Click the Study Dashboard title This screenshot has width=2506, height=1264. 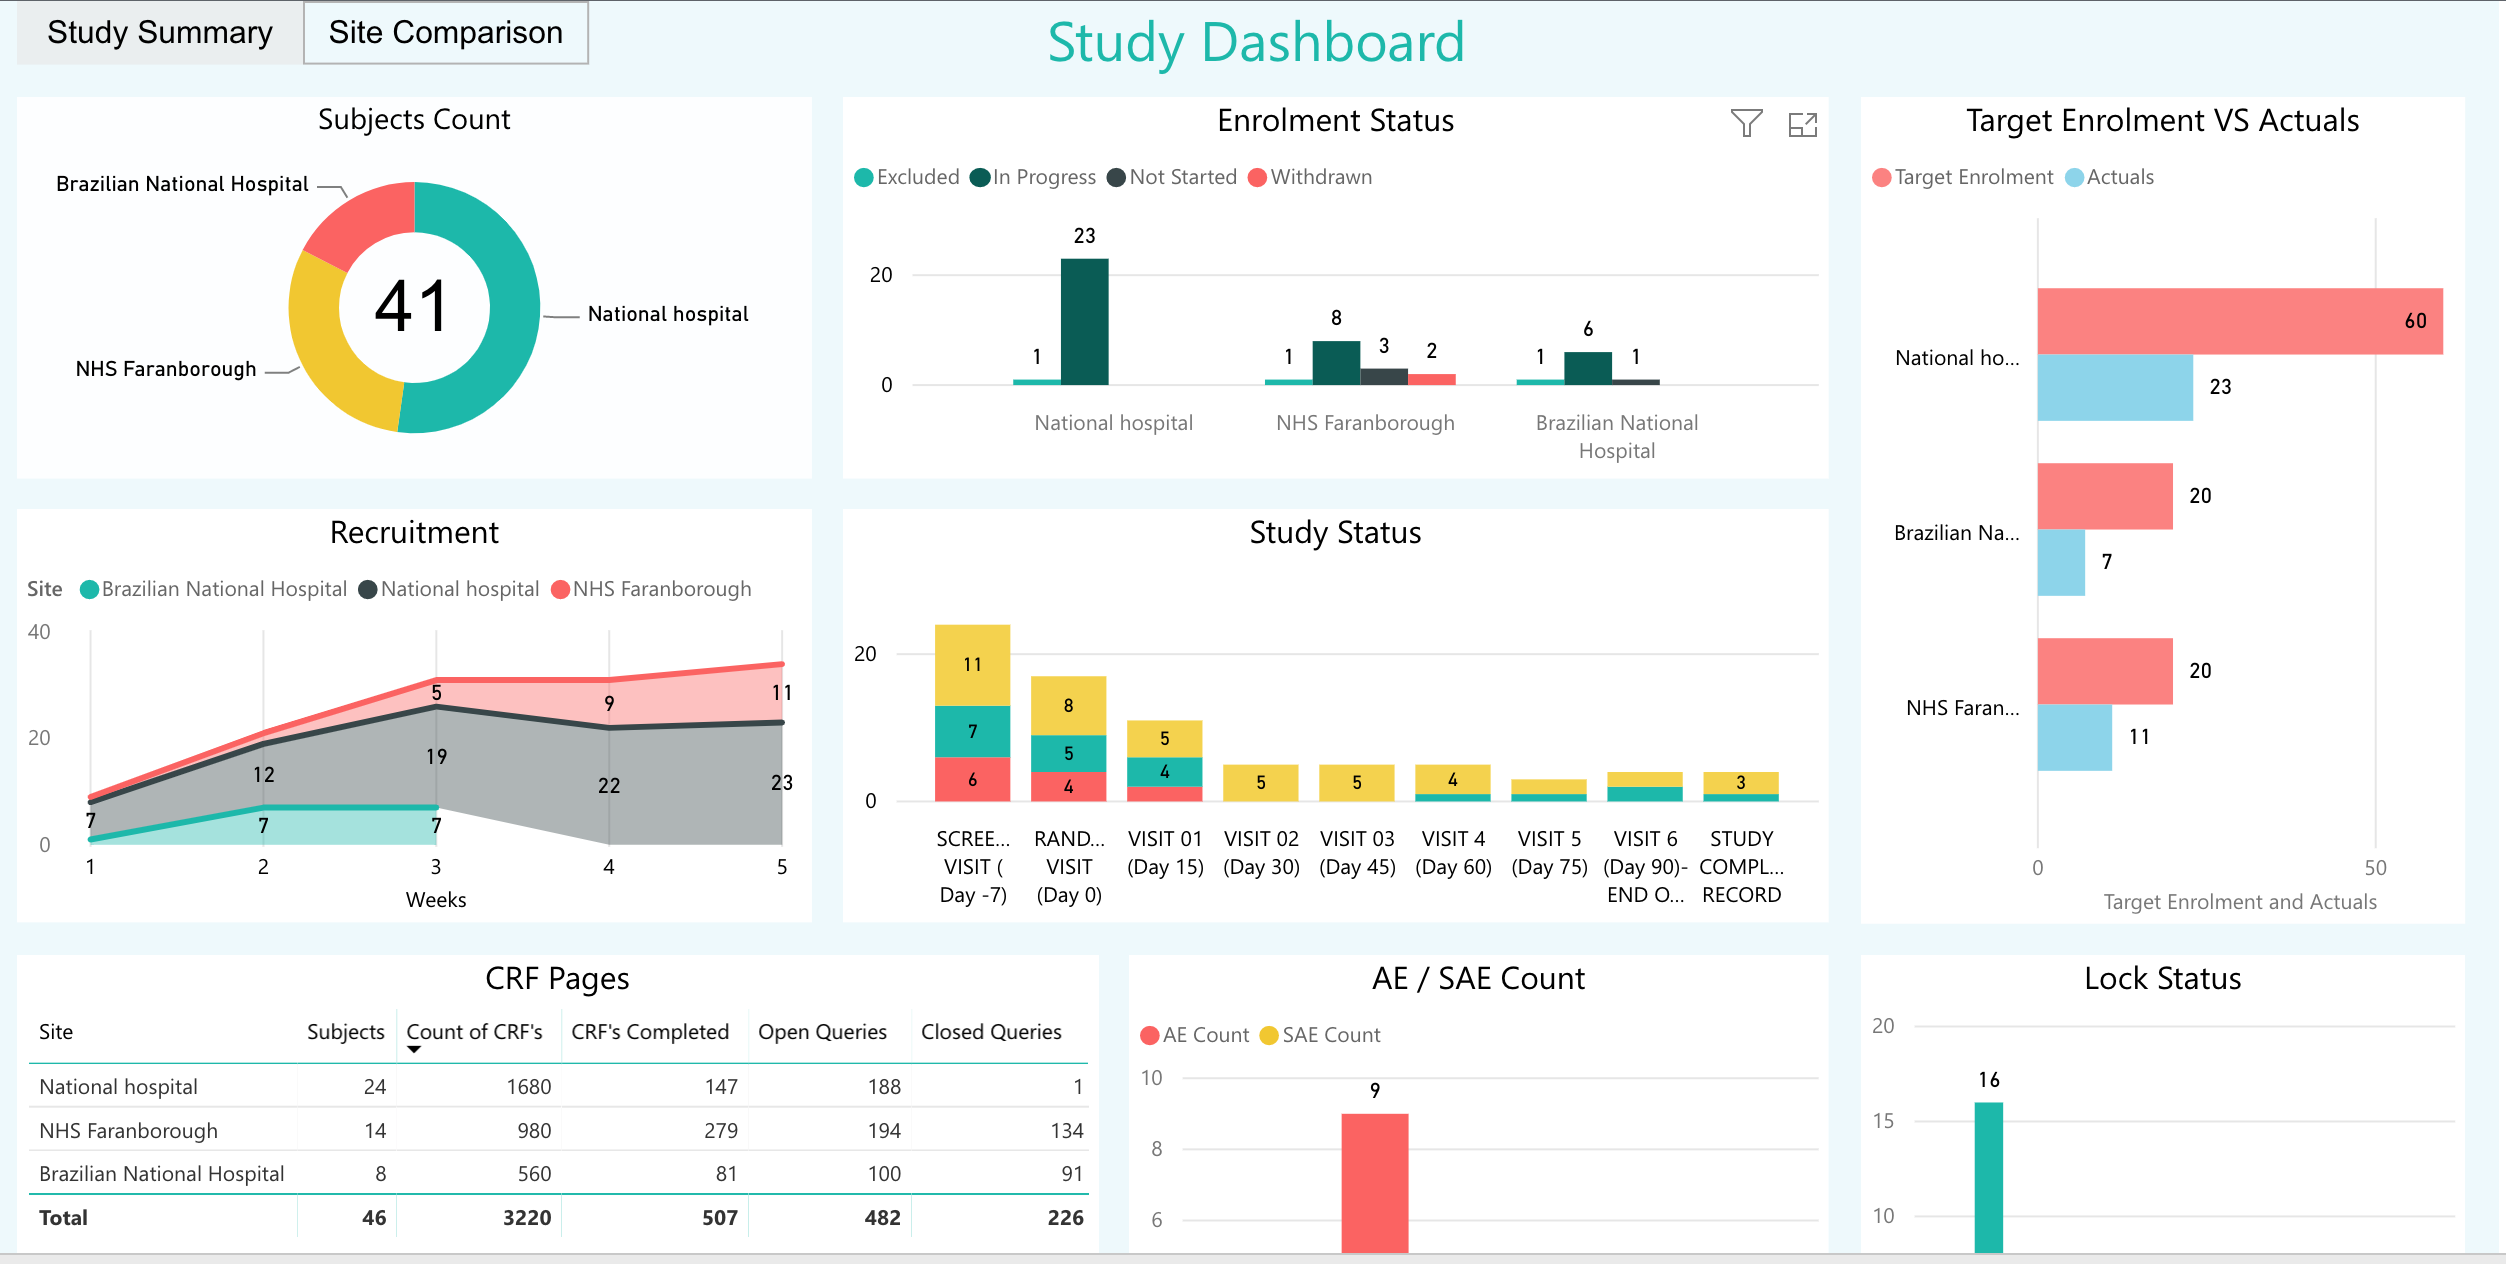point(1255,43)
